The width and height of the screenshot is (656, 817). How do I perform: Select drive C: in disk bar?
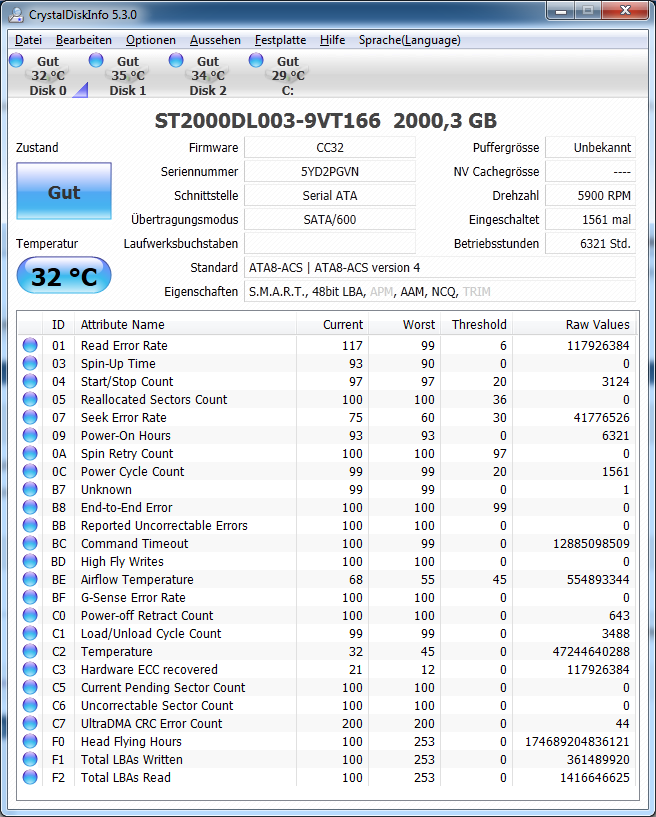288,76
